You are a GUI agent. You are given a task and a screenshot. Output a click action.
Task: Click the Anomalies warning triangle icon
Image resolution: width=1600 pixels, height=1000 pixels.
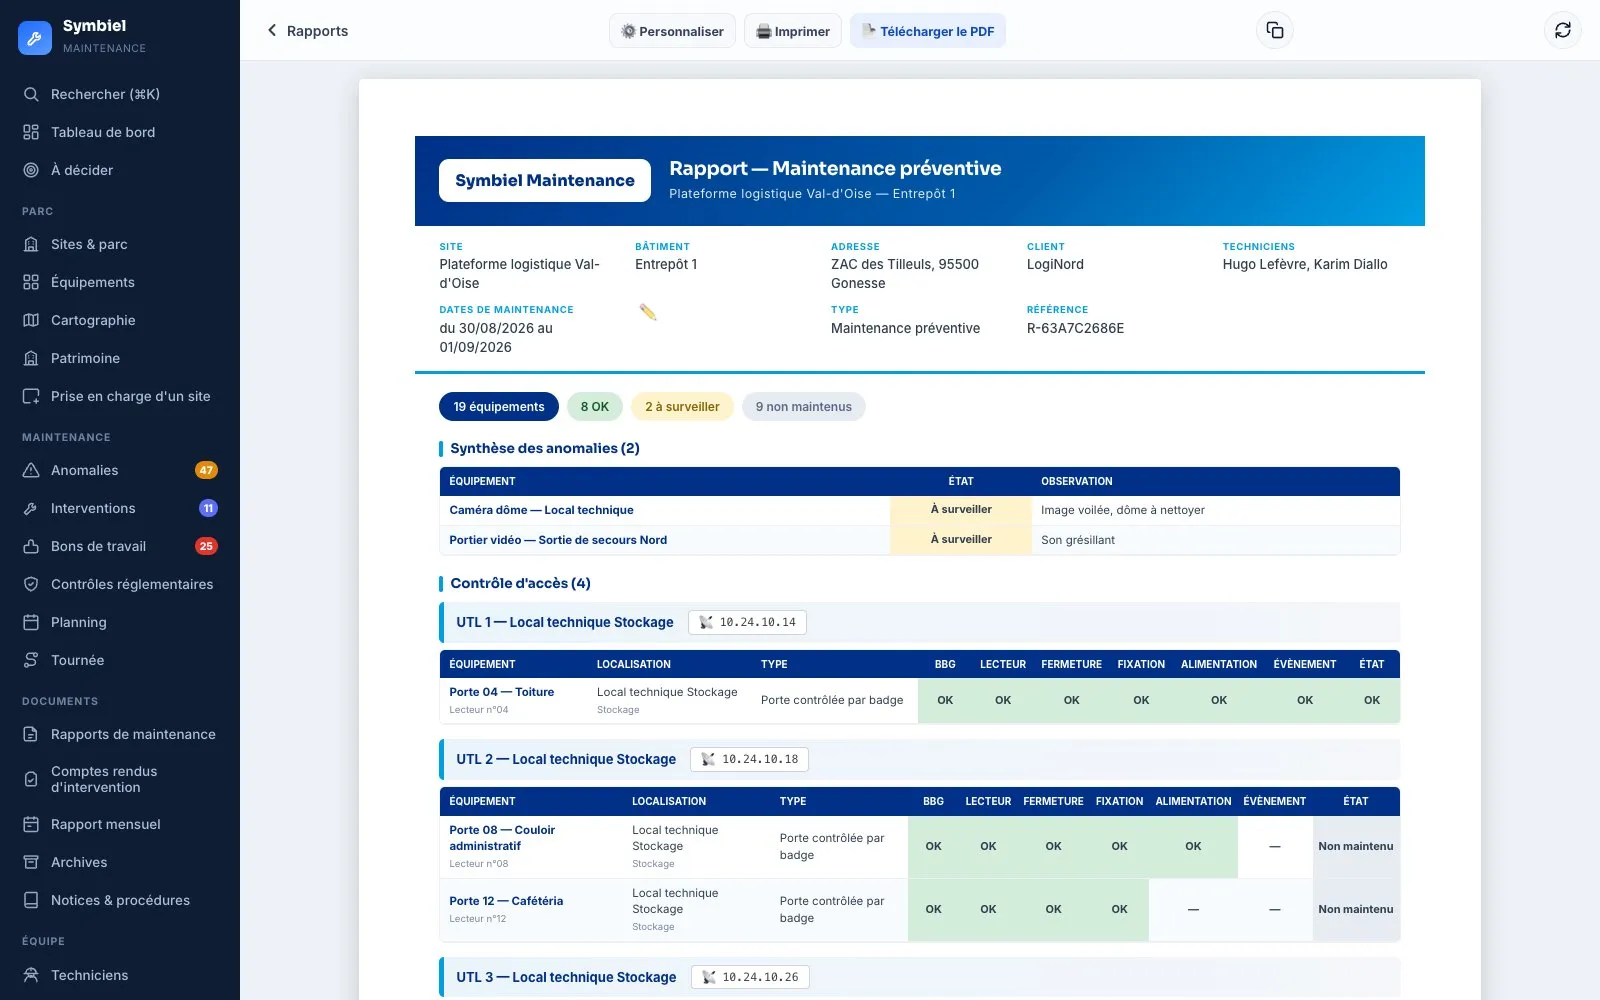click(x=31, y=470)
